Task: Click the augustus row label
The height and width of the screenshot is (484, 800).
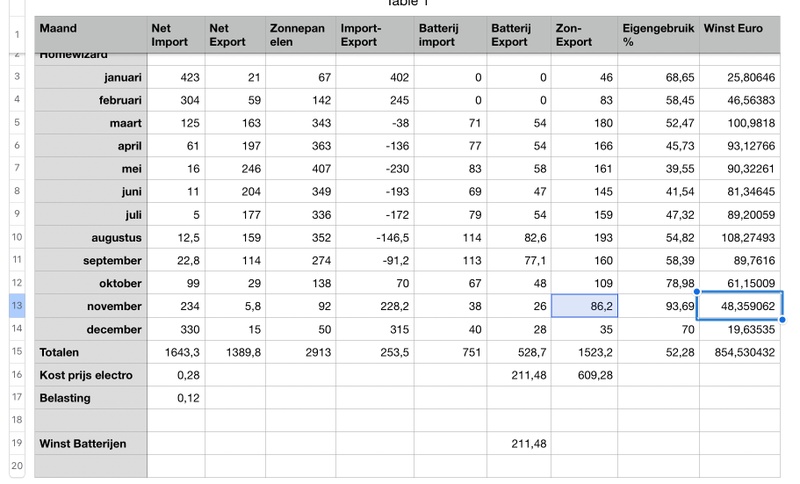Action: pos(91,237)
